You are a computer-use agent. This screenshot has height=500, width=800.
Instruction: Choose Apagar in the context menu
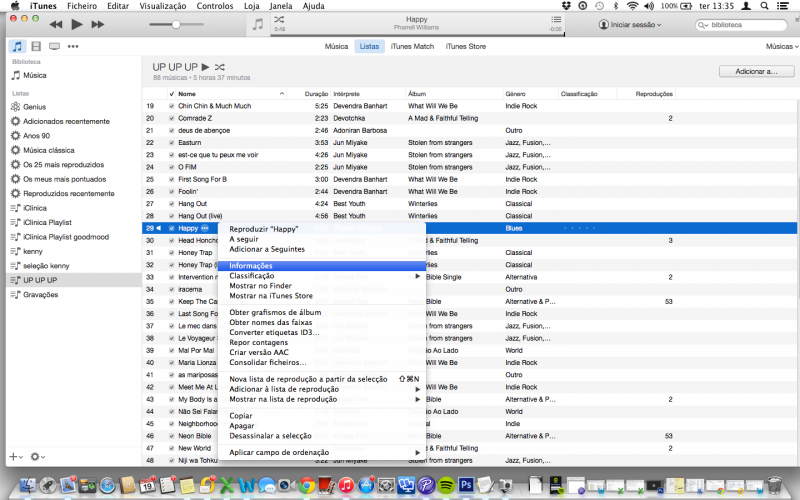coord(321,426)
